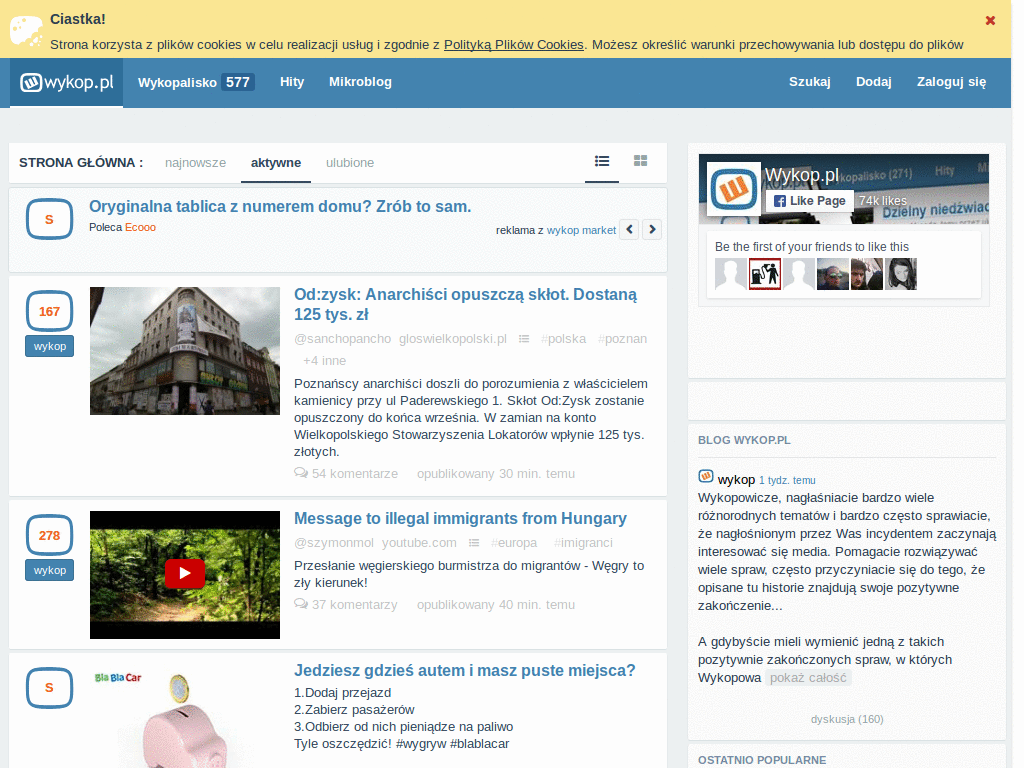Click the S sponsored badge for Ecooo ad
The image size is (1024, 768).
[49, 219]
